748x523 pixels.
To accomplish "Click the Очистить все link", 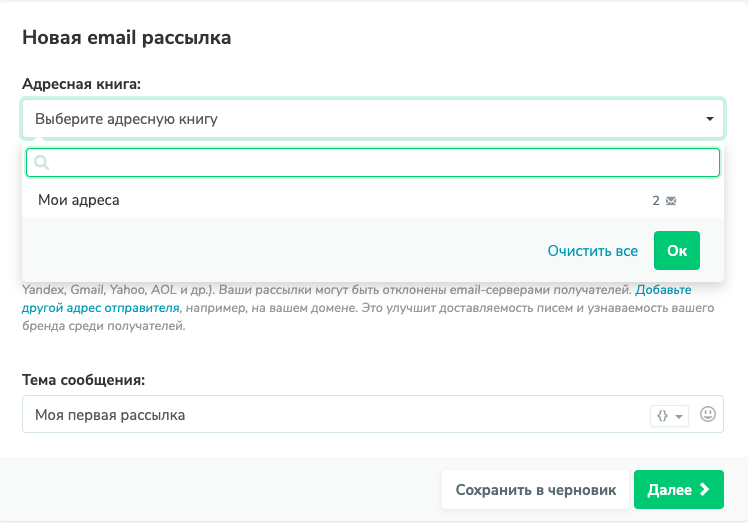I will pos(592,251).
